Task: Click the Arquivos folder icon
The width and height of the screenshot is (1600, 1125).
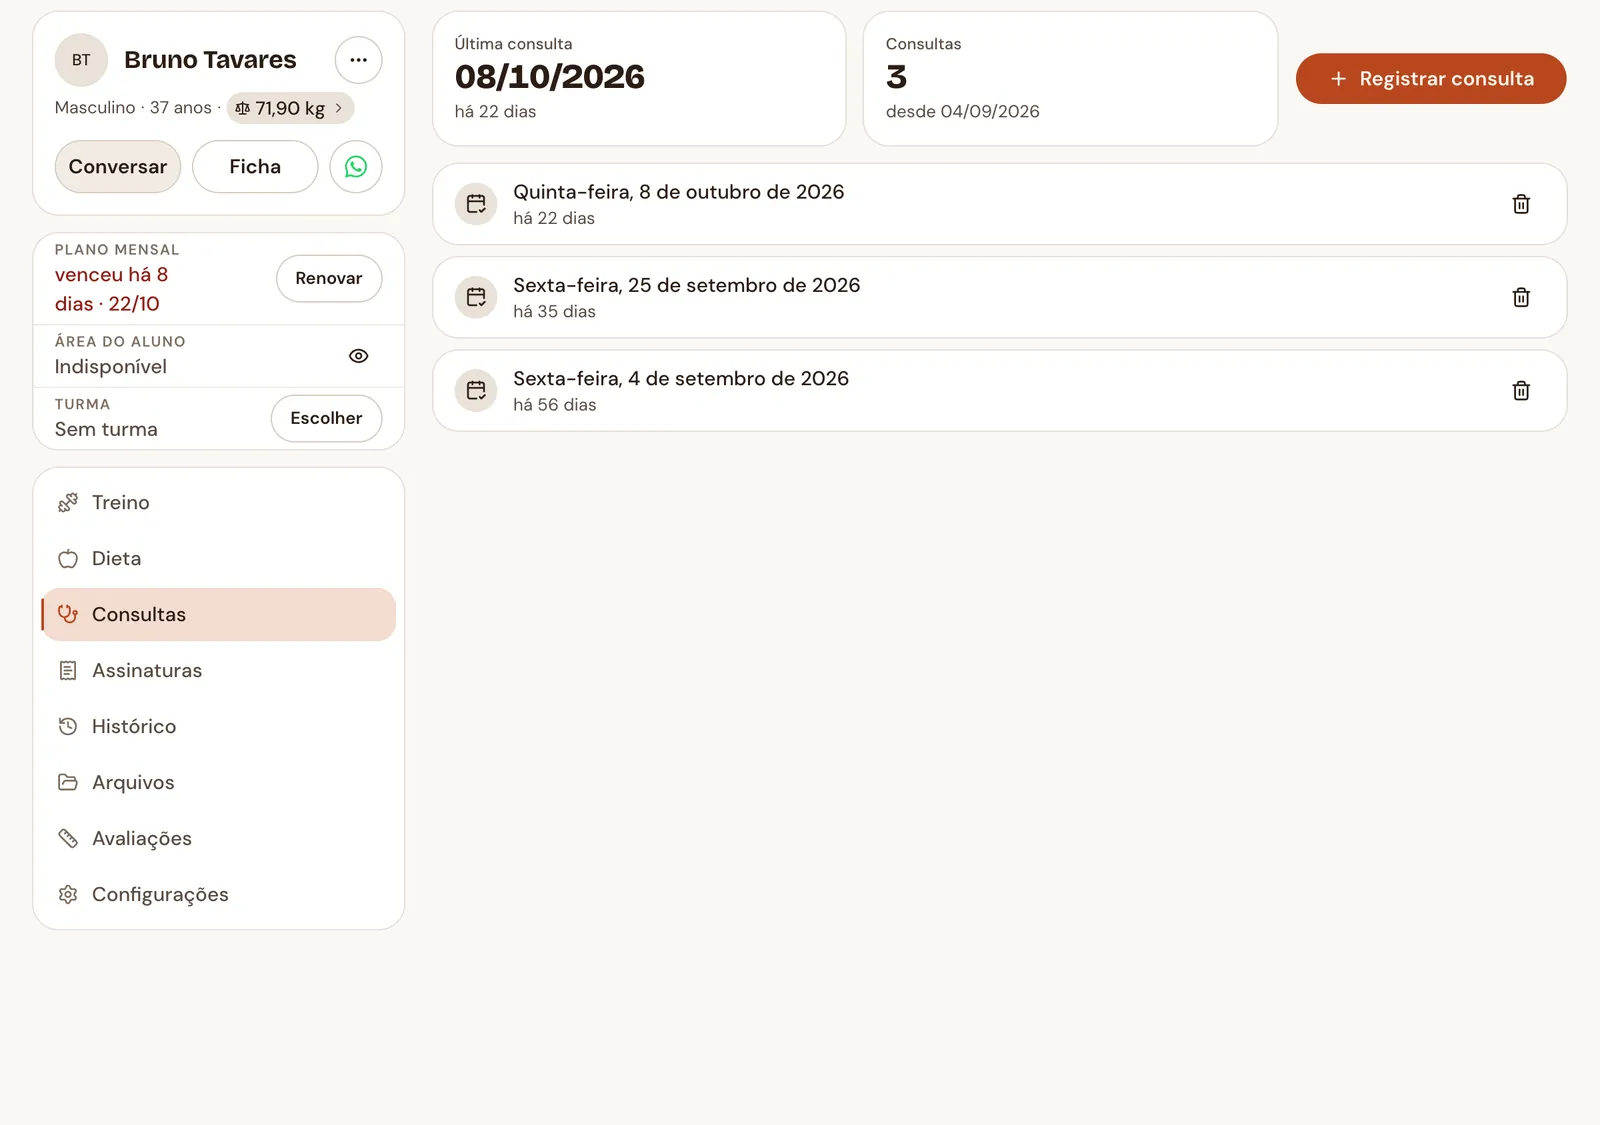Action: click(x=68, y=782)
